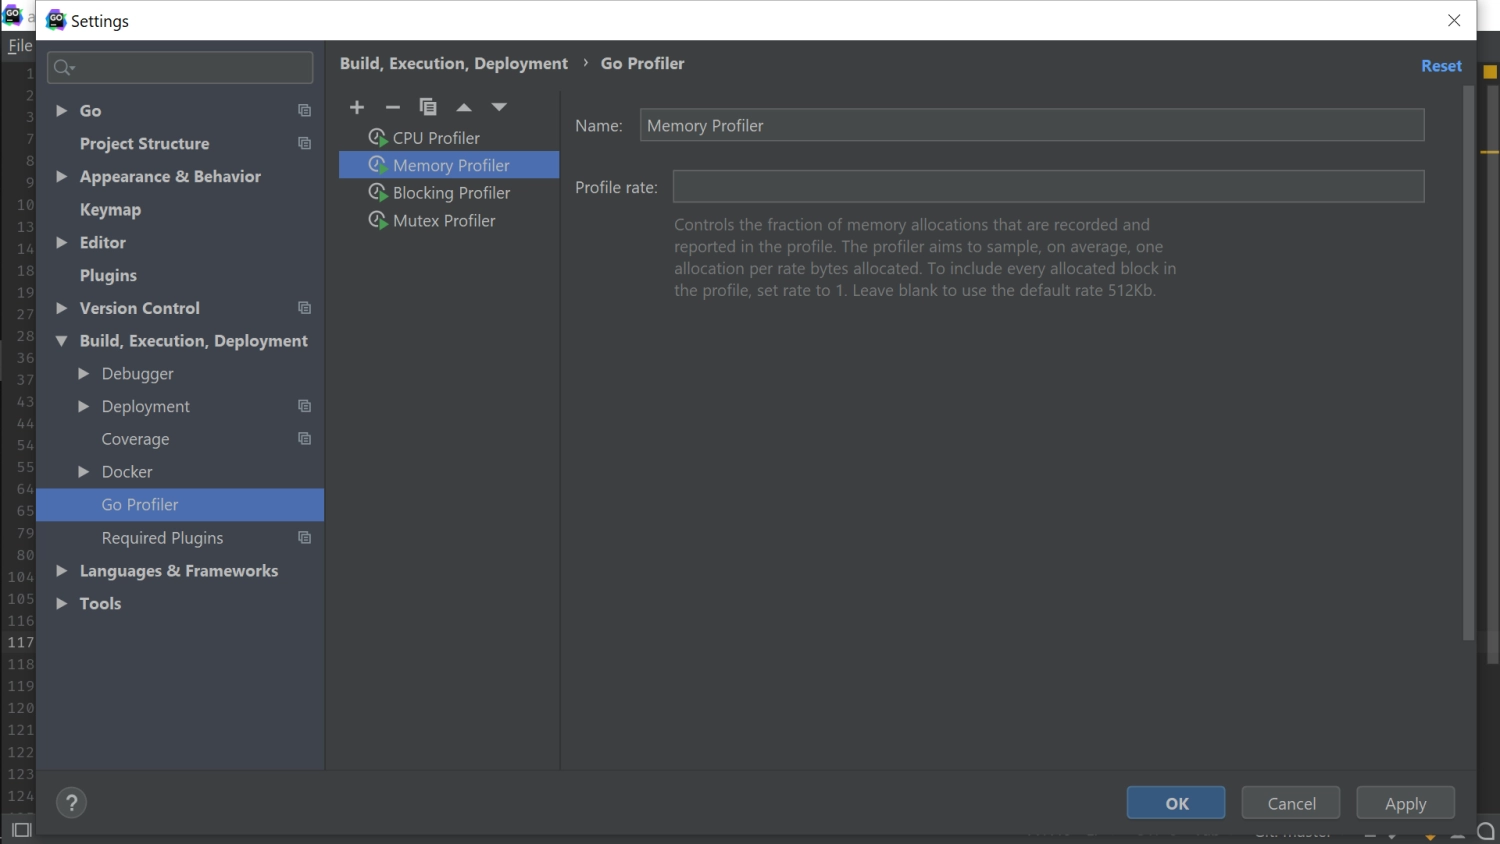Collapse Build, Execution, Deployment section
This screenshot has width=1500, height=844.
61,341
